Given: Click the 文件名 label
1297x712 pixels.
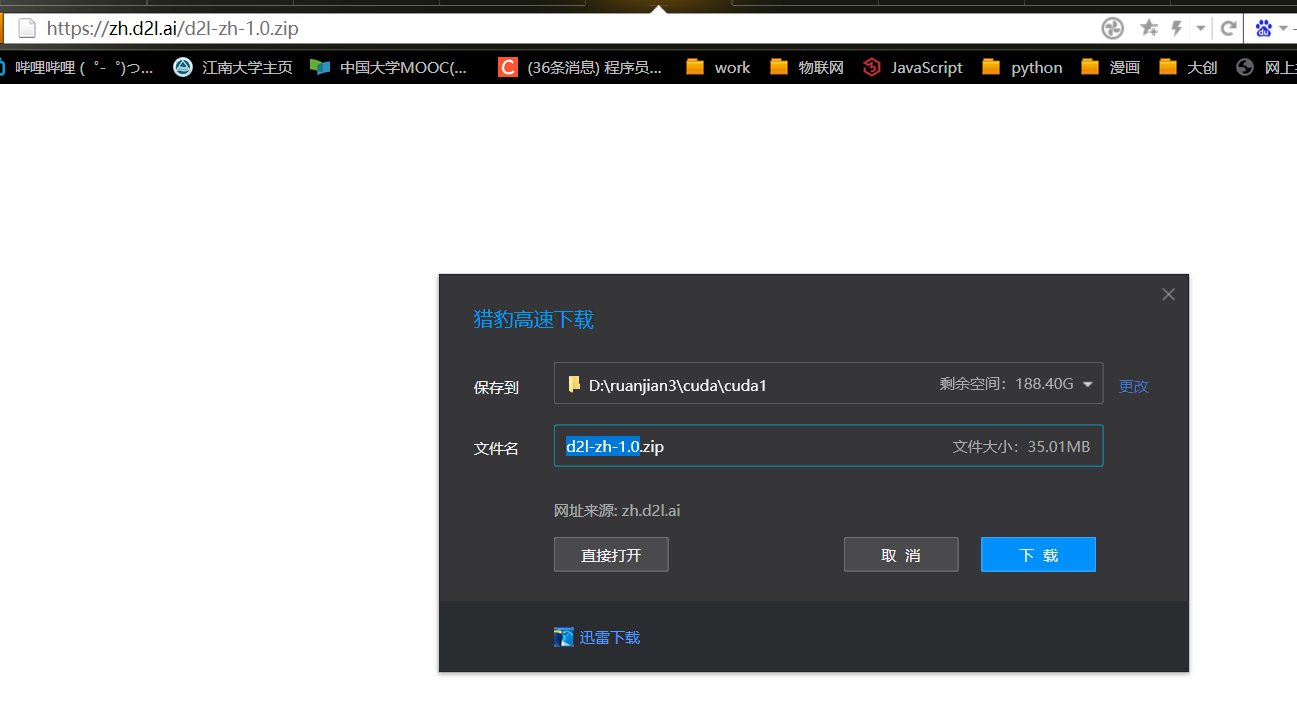Looking at the screenshot, I should pos(496,448).
